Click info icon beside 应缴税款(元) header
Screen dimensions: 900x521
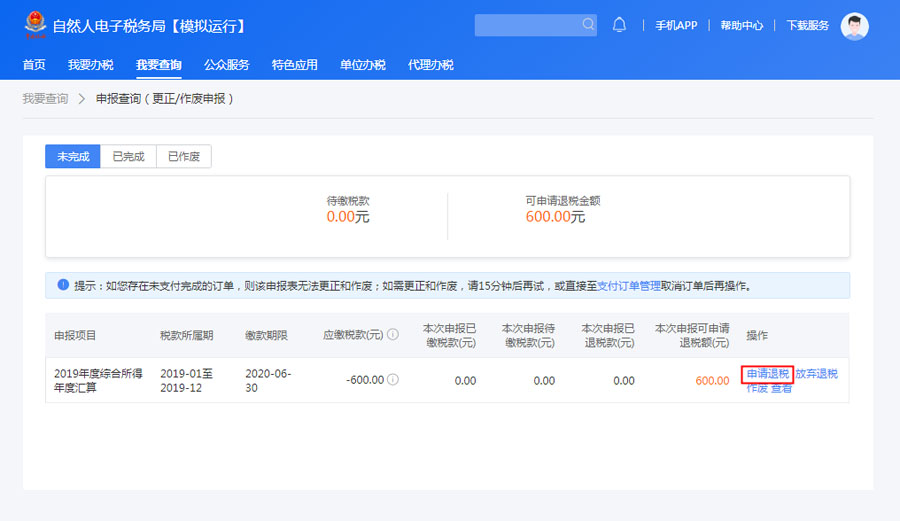393,334
